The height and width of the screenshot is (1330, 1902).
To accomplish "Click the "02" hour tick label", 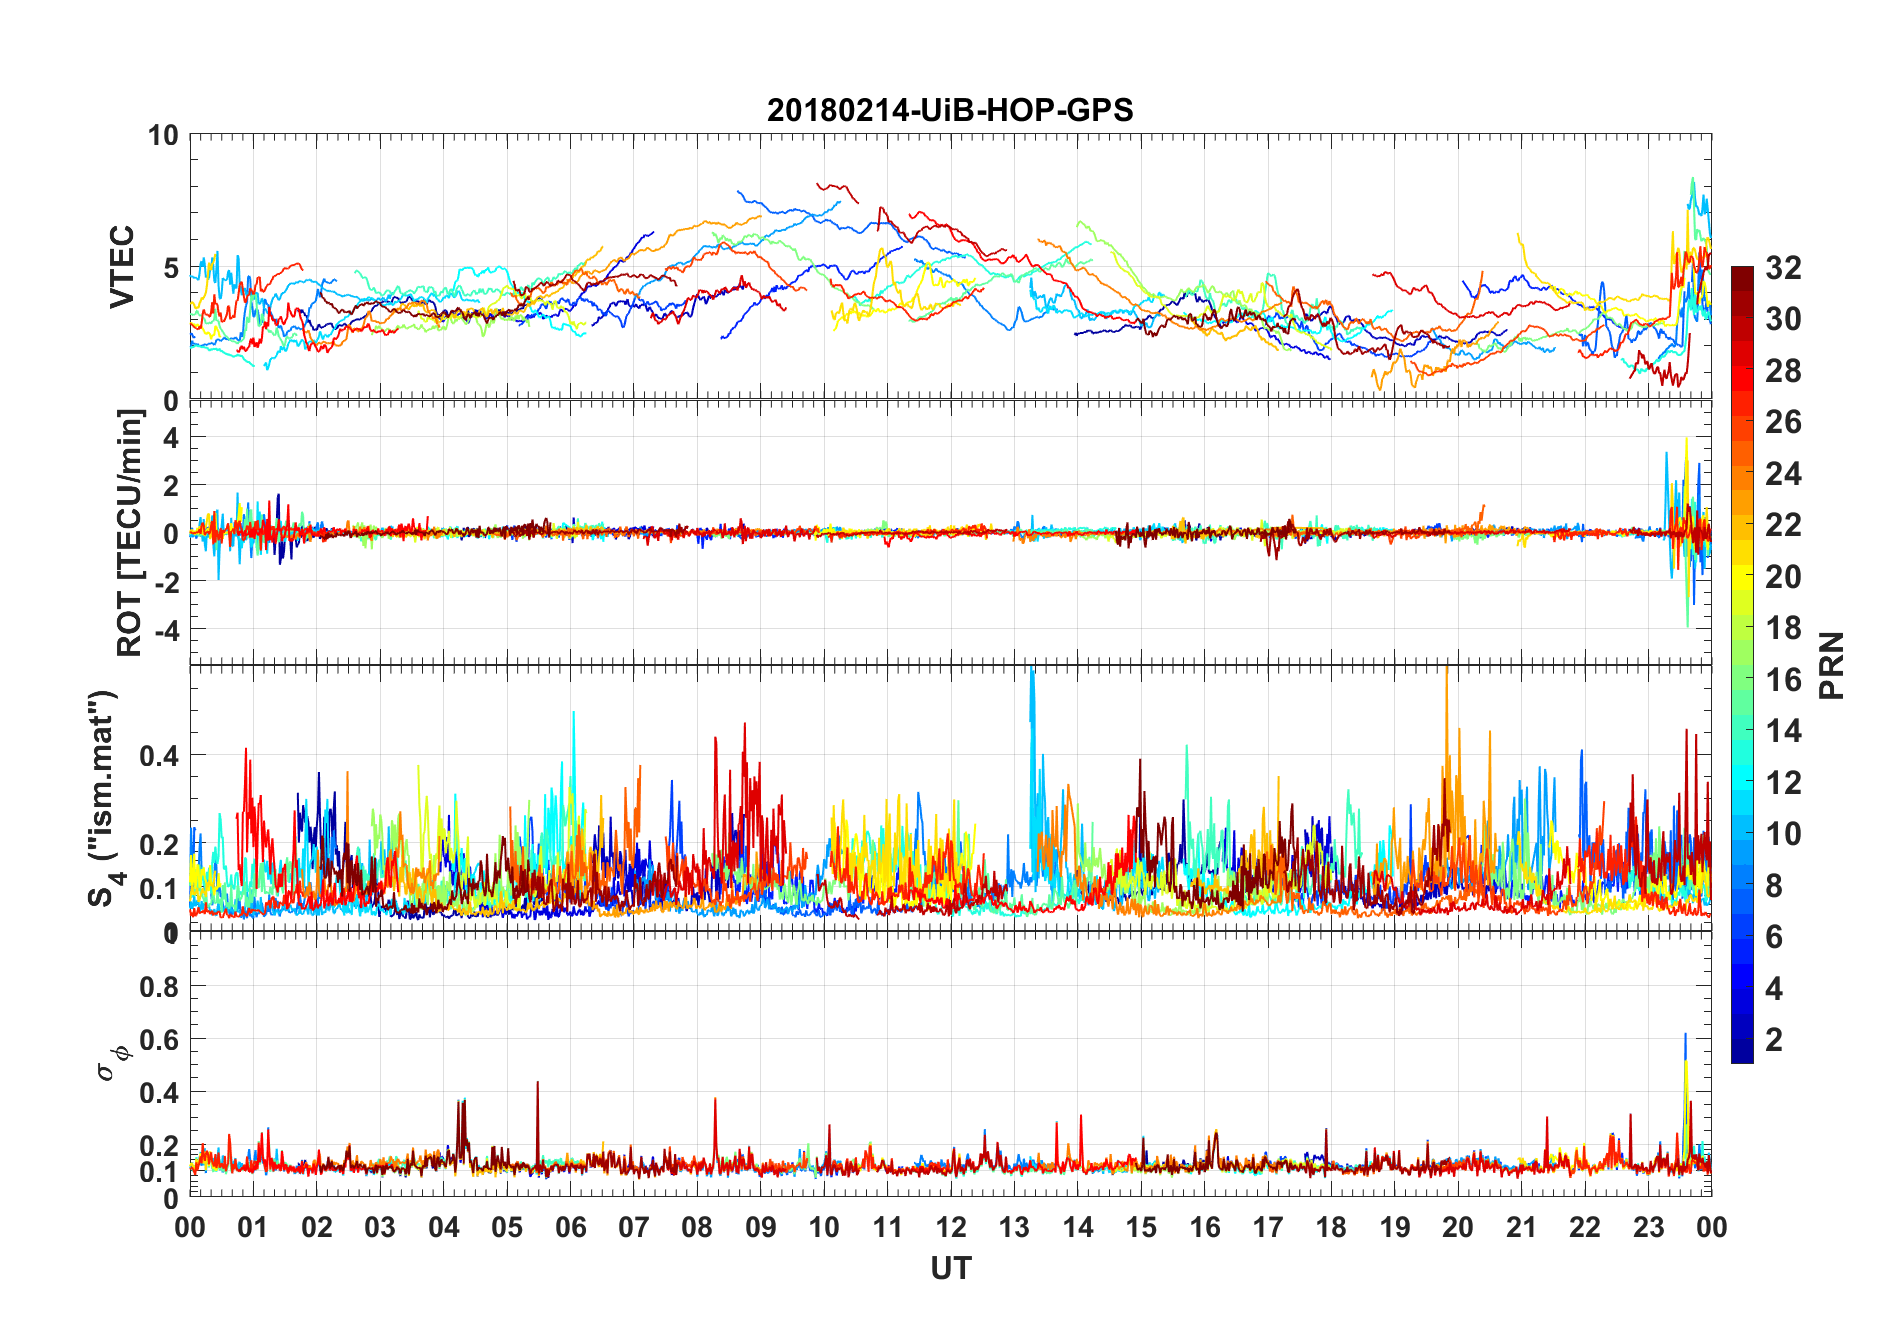I will point(317,1227).
